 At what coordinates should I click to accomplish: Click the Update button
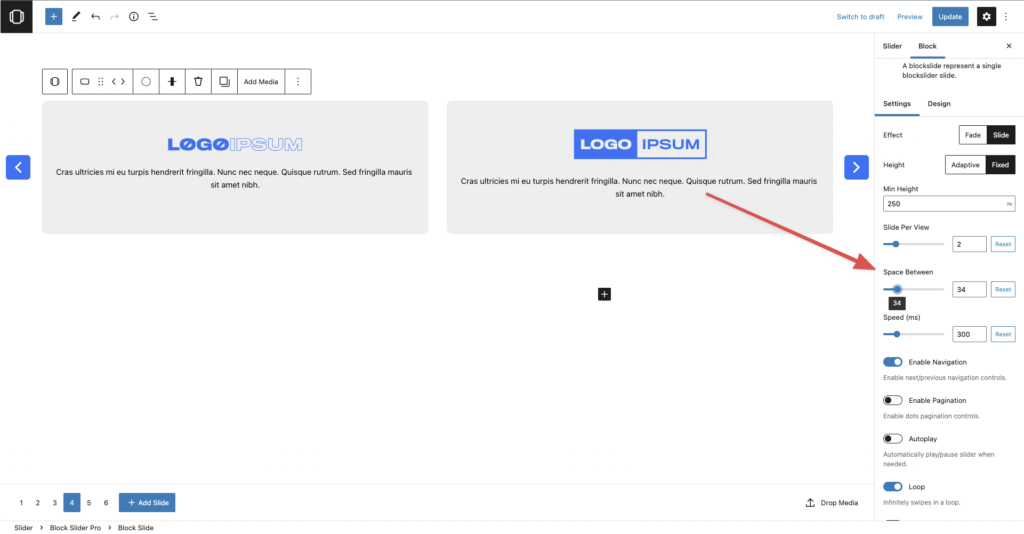tap(950, 16)
